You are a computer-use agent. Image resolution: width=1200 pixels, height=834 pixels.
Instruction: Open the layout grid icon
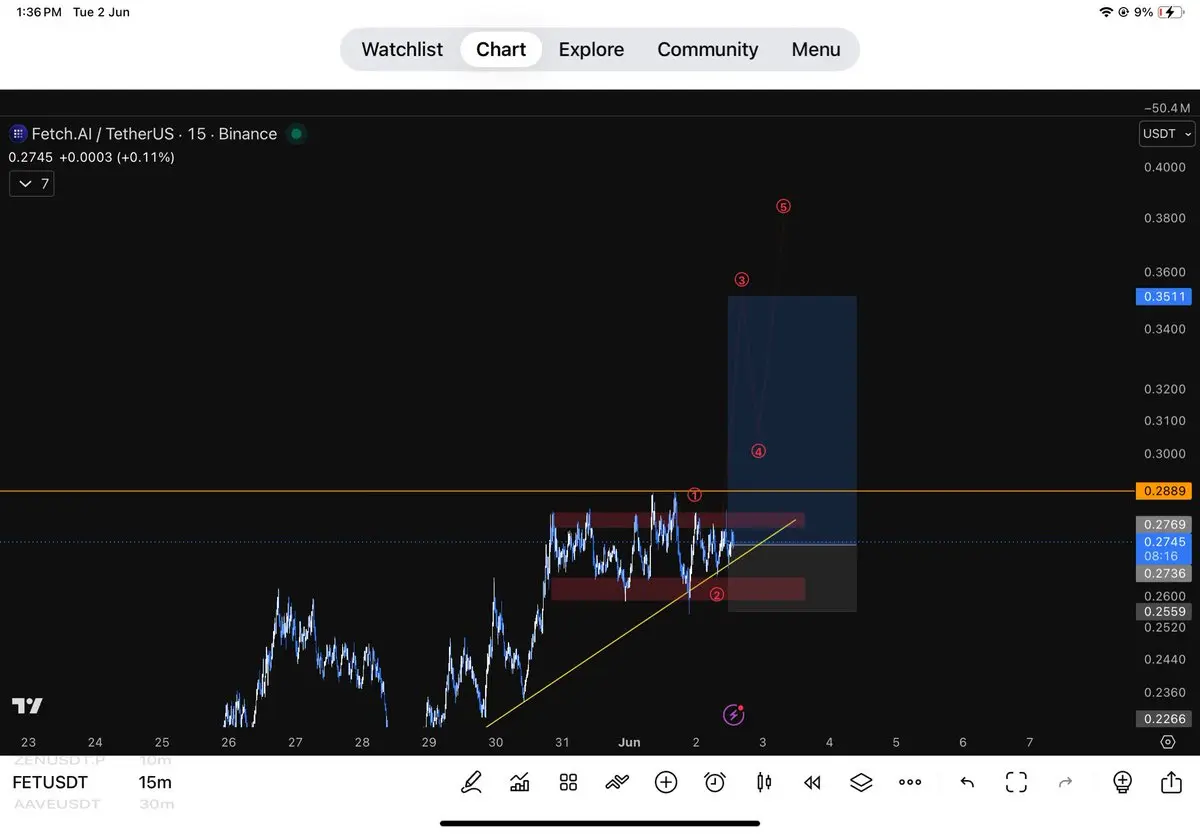(568, 782)
